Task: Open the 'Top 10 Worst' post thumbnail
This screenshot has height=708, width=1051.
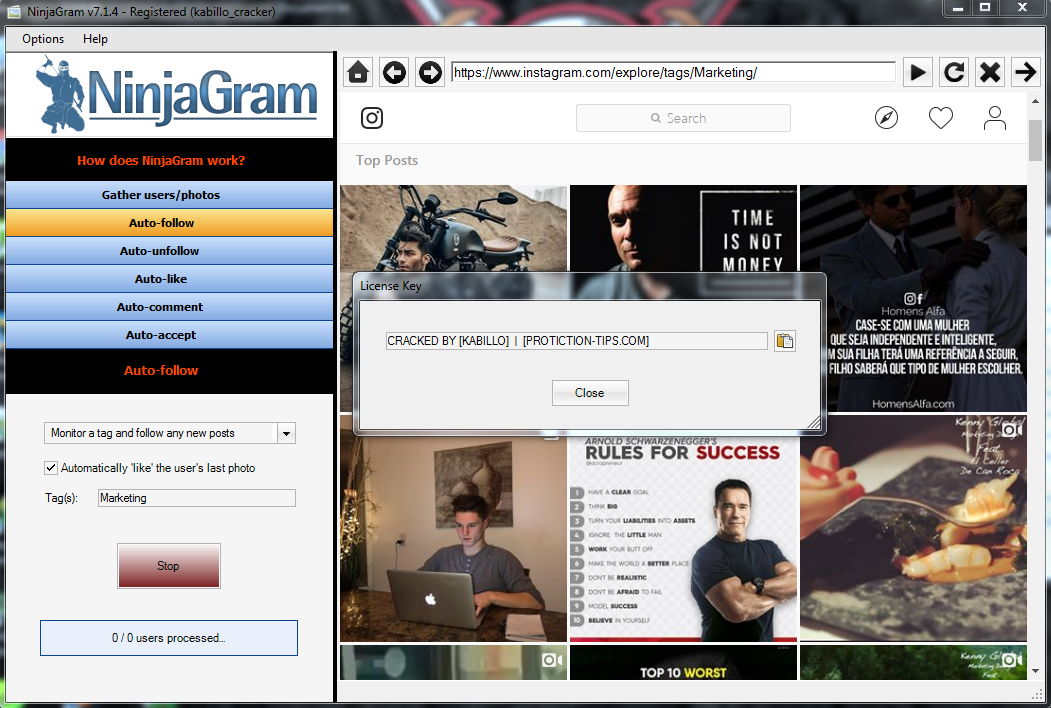Action: [683, 663]
